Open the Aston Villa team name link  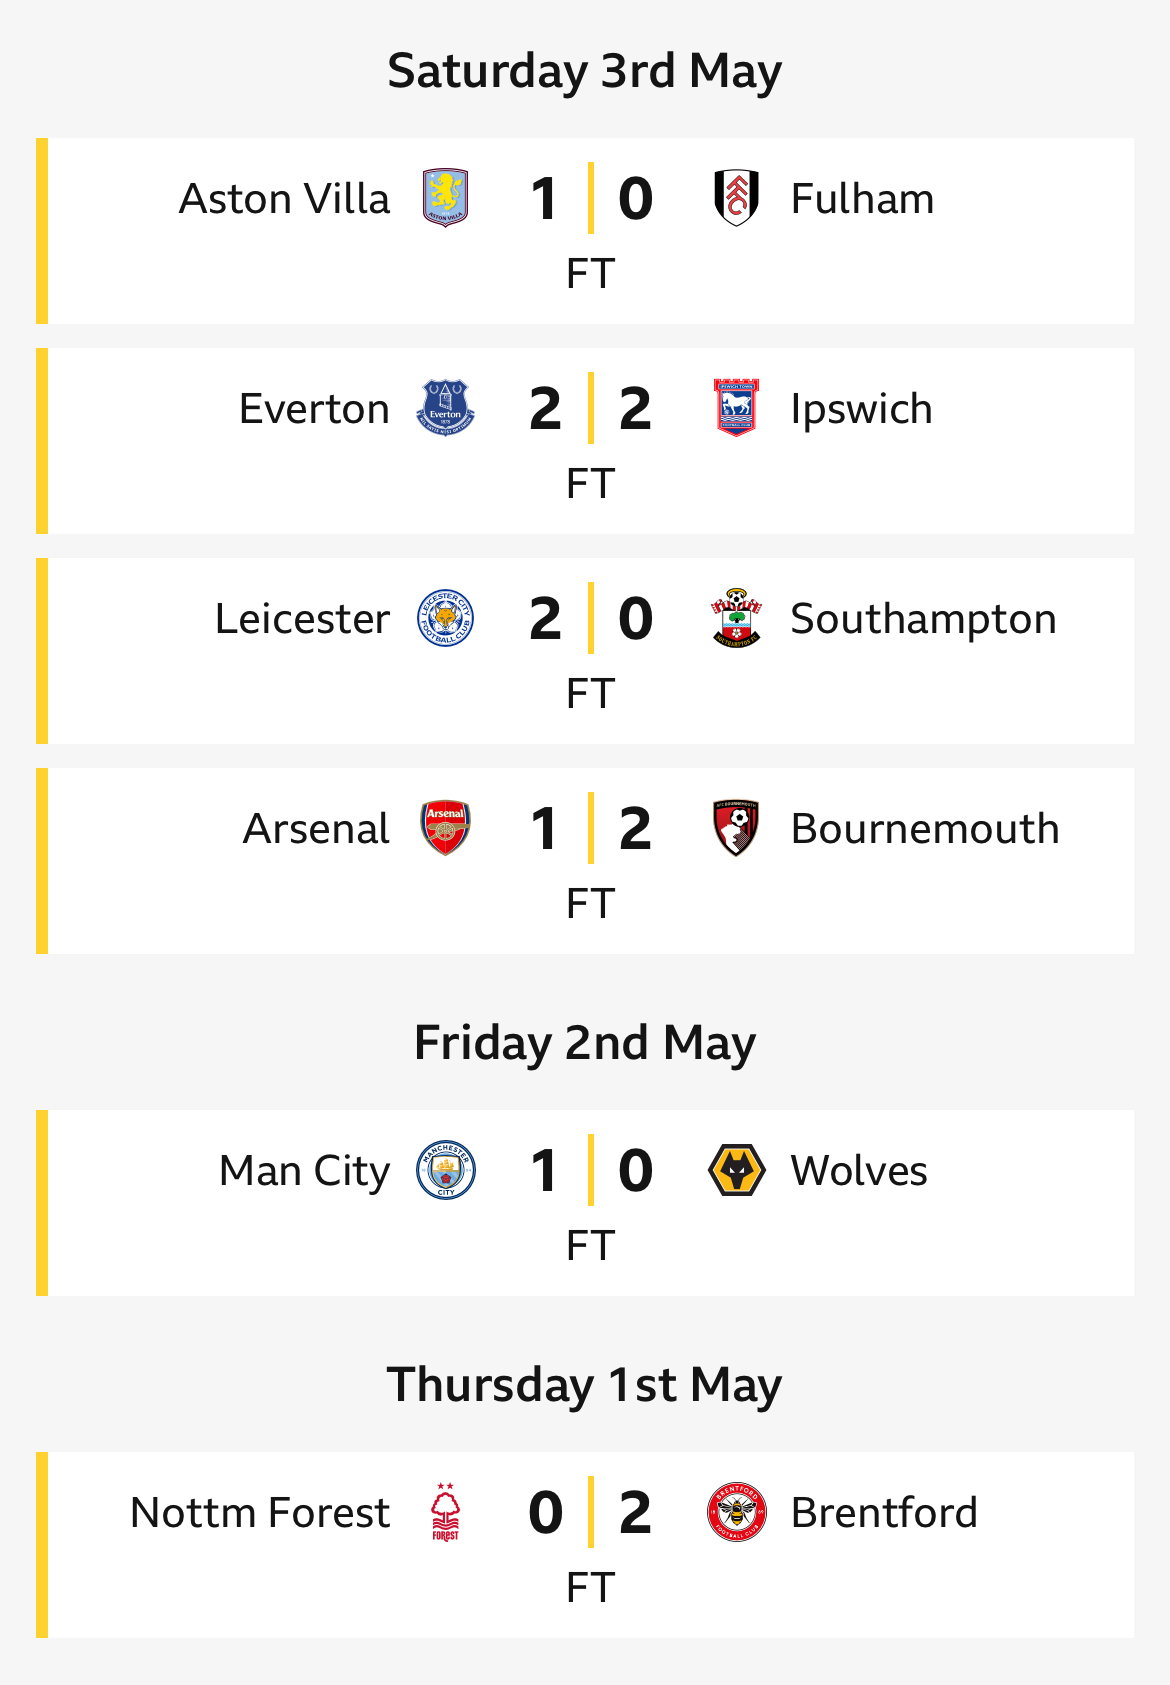click(284, 198)
